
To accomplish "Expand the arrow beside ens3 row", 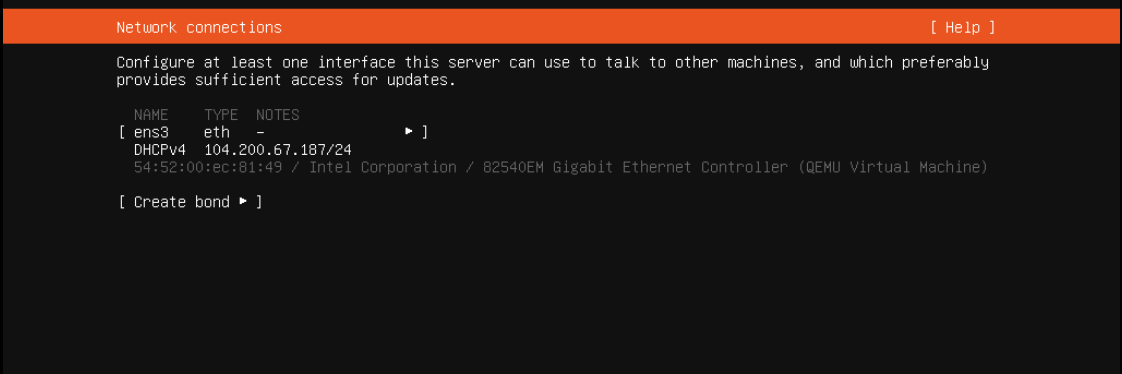I will tap(409, 132).
